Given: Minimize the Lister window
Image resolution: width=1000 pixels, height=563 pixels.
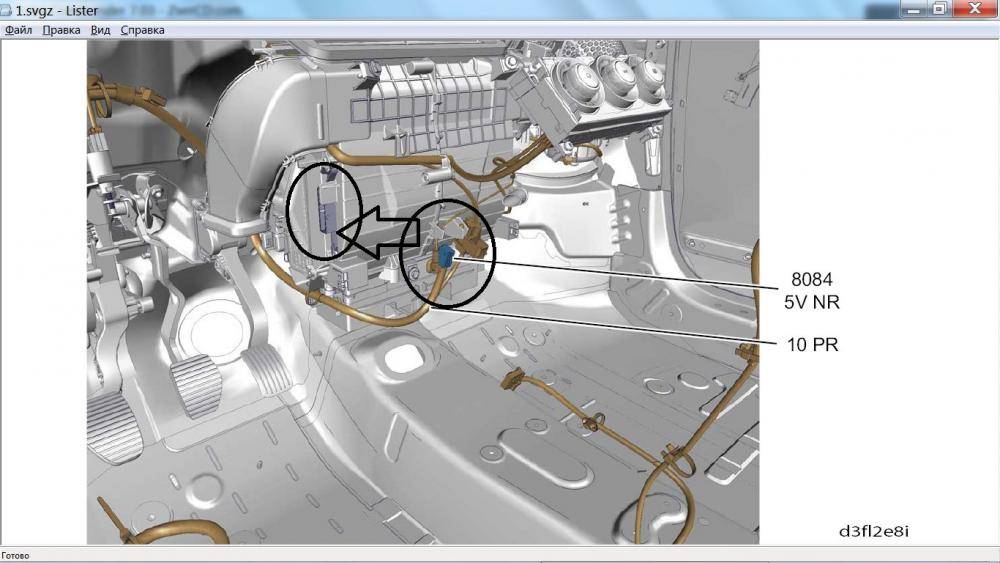Looking at the screenshot, I should point(913,8).
